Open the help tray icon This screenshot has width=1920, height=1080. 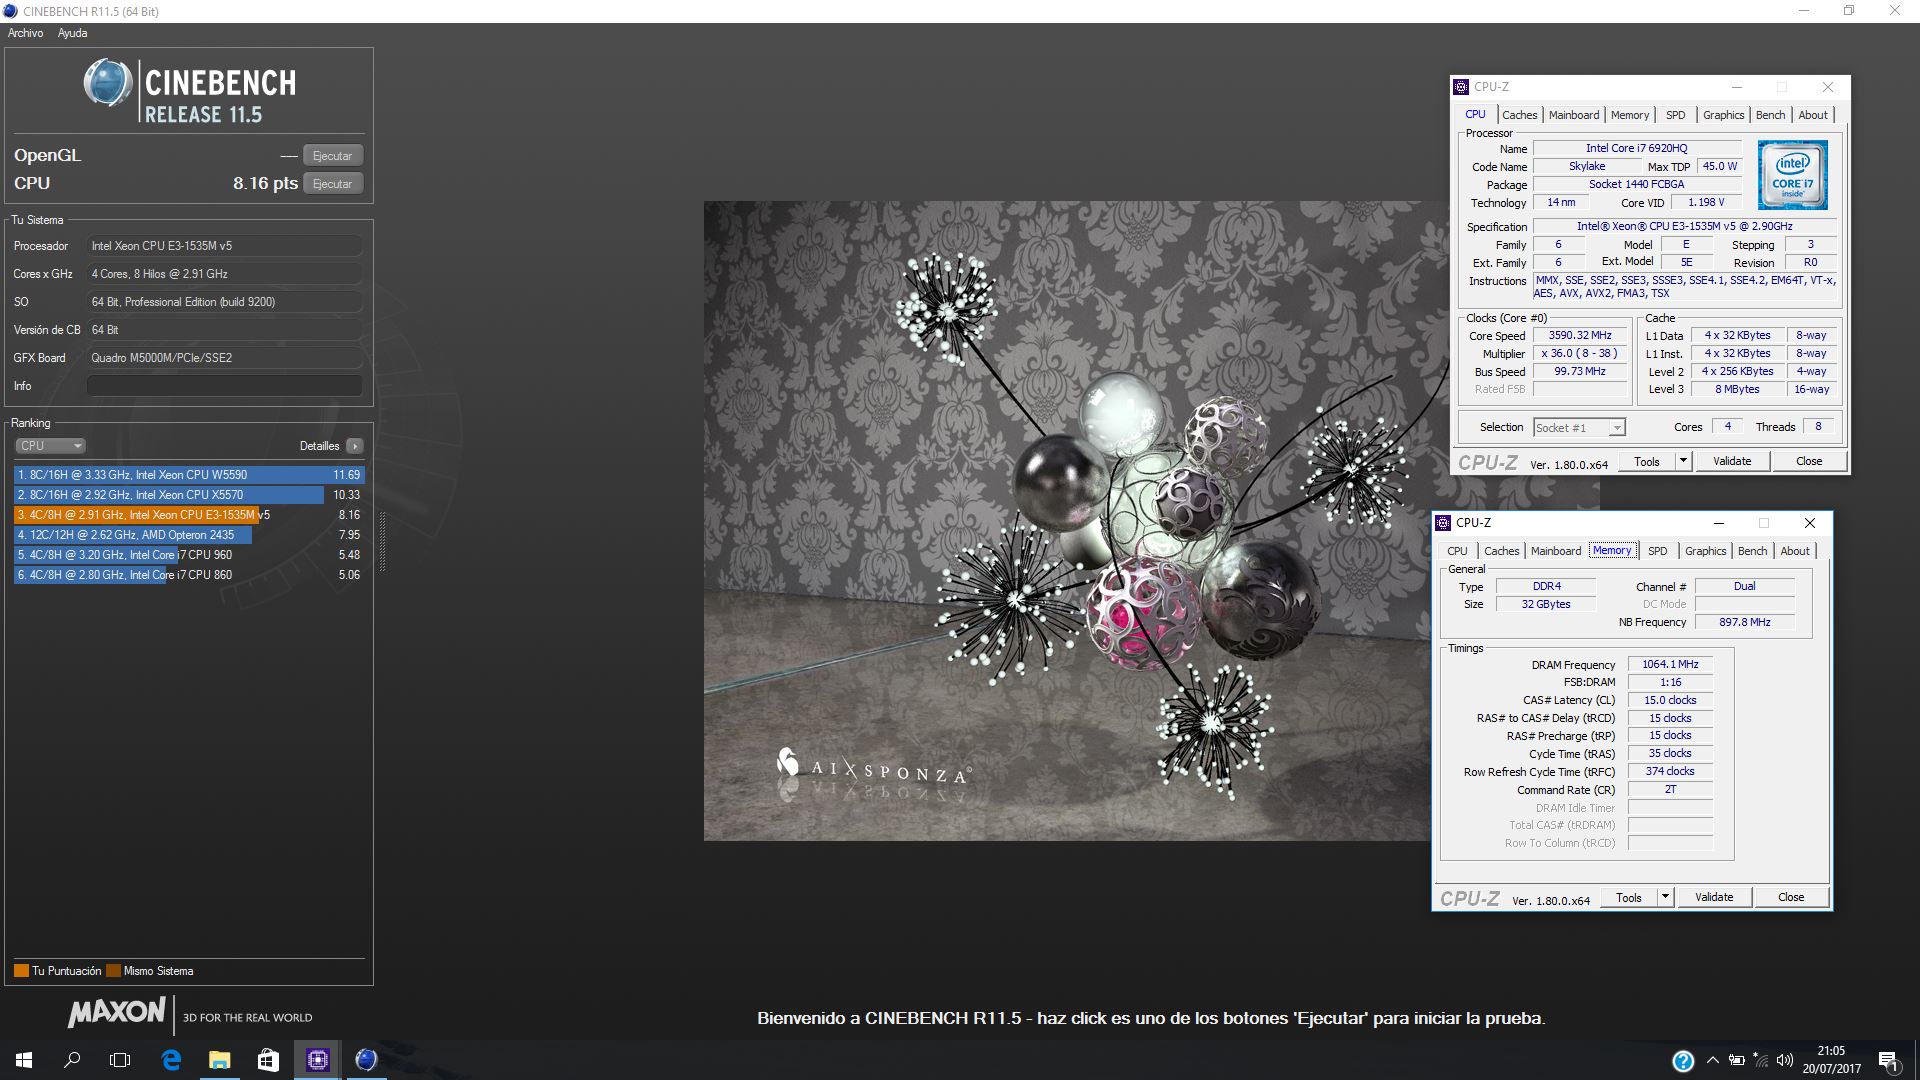[x=1683, y=1061]
